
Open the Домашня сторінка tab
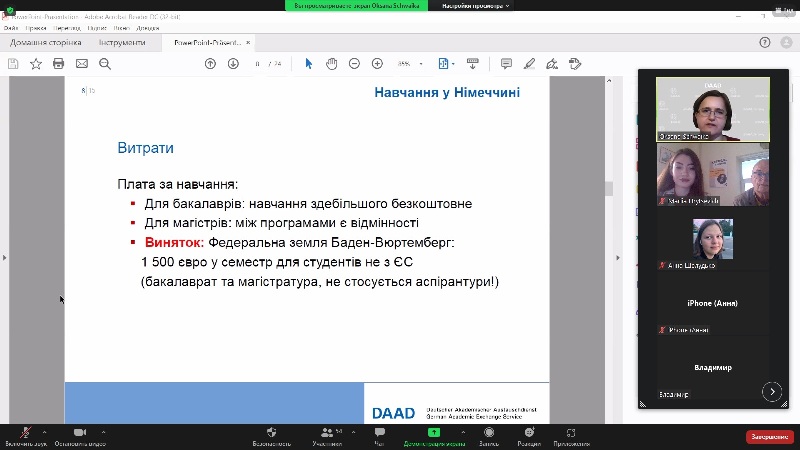click(45, 42)
